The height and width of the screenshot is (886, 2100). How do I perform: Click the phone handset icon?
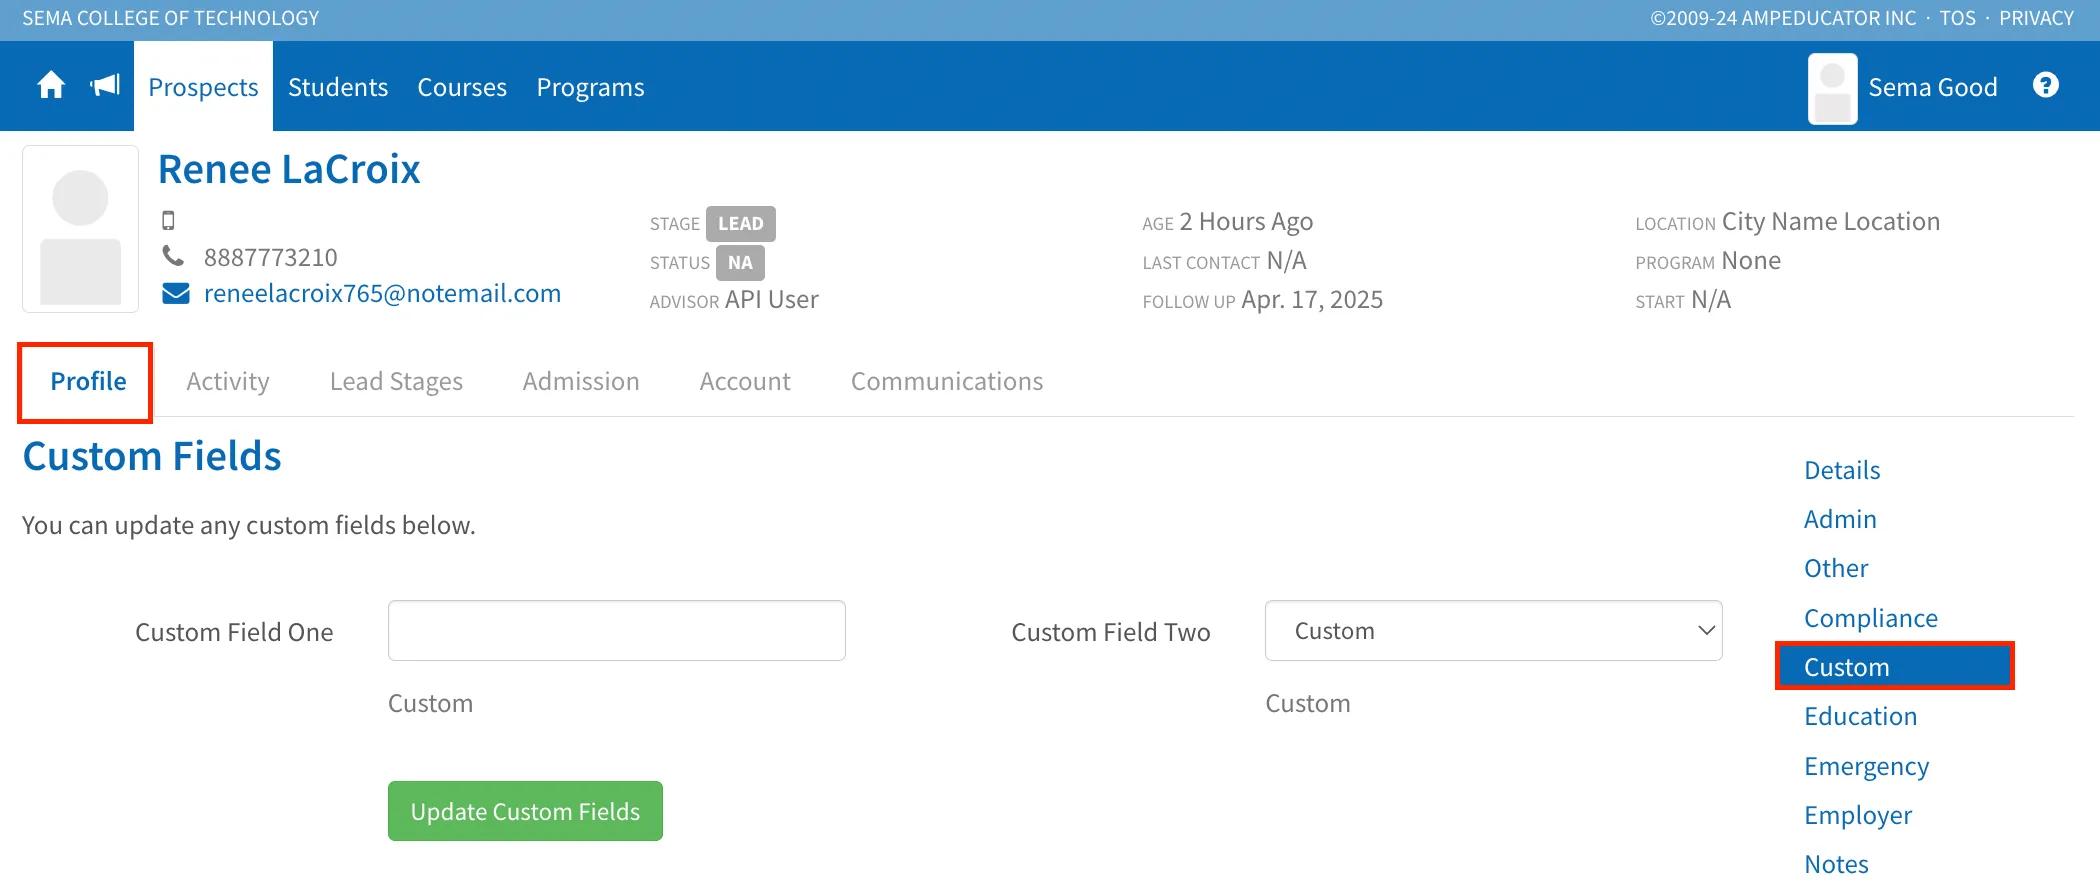point(173,256)
